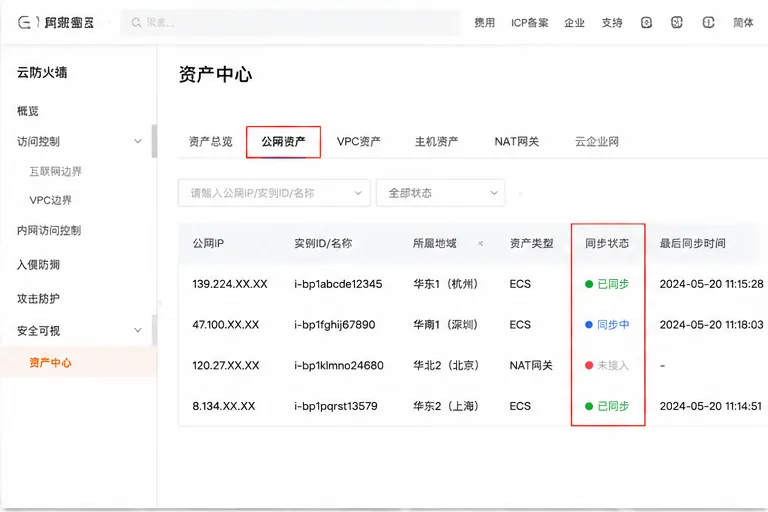Screen dimensions: 768x512
Task: Click the 最后同步时间 column header
Action: point(693,244)
